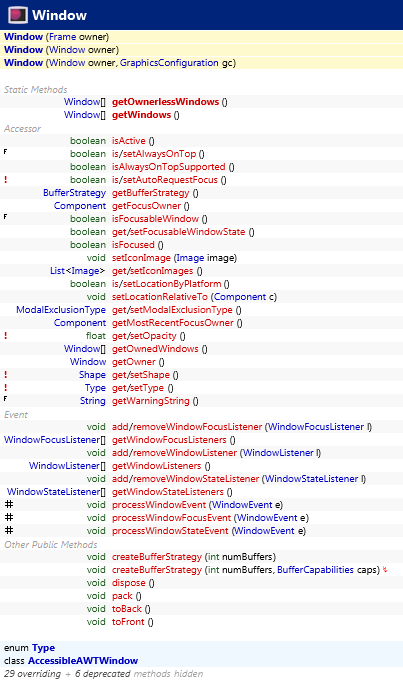Open add/removeWindowListener method
Image resolution: width=403 pixels, height=680 pixels.
[x=174, y=453]
